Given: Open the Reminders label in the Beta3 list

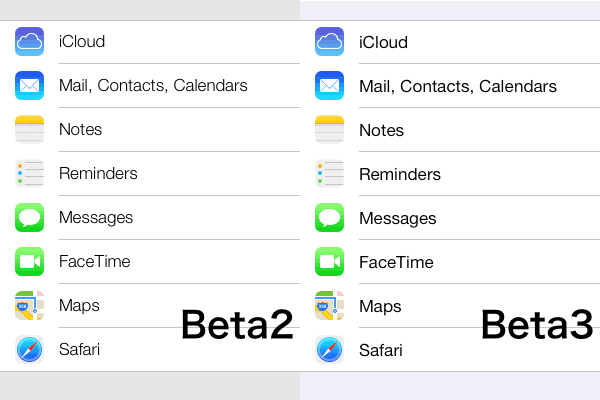Looking at the screenshot, I should click(400, 174).
